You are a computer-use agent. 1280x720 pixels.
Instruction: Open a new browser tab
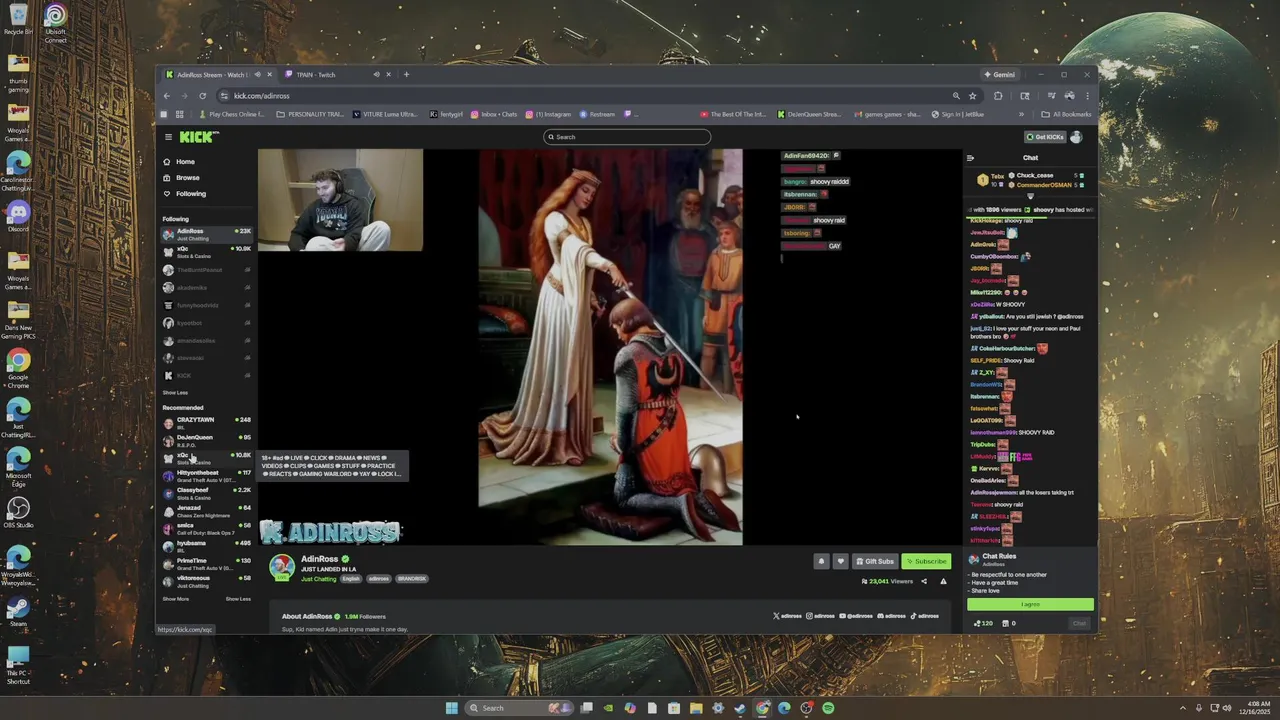tap(406, 74)
